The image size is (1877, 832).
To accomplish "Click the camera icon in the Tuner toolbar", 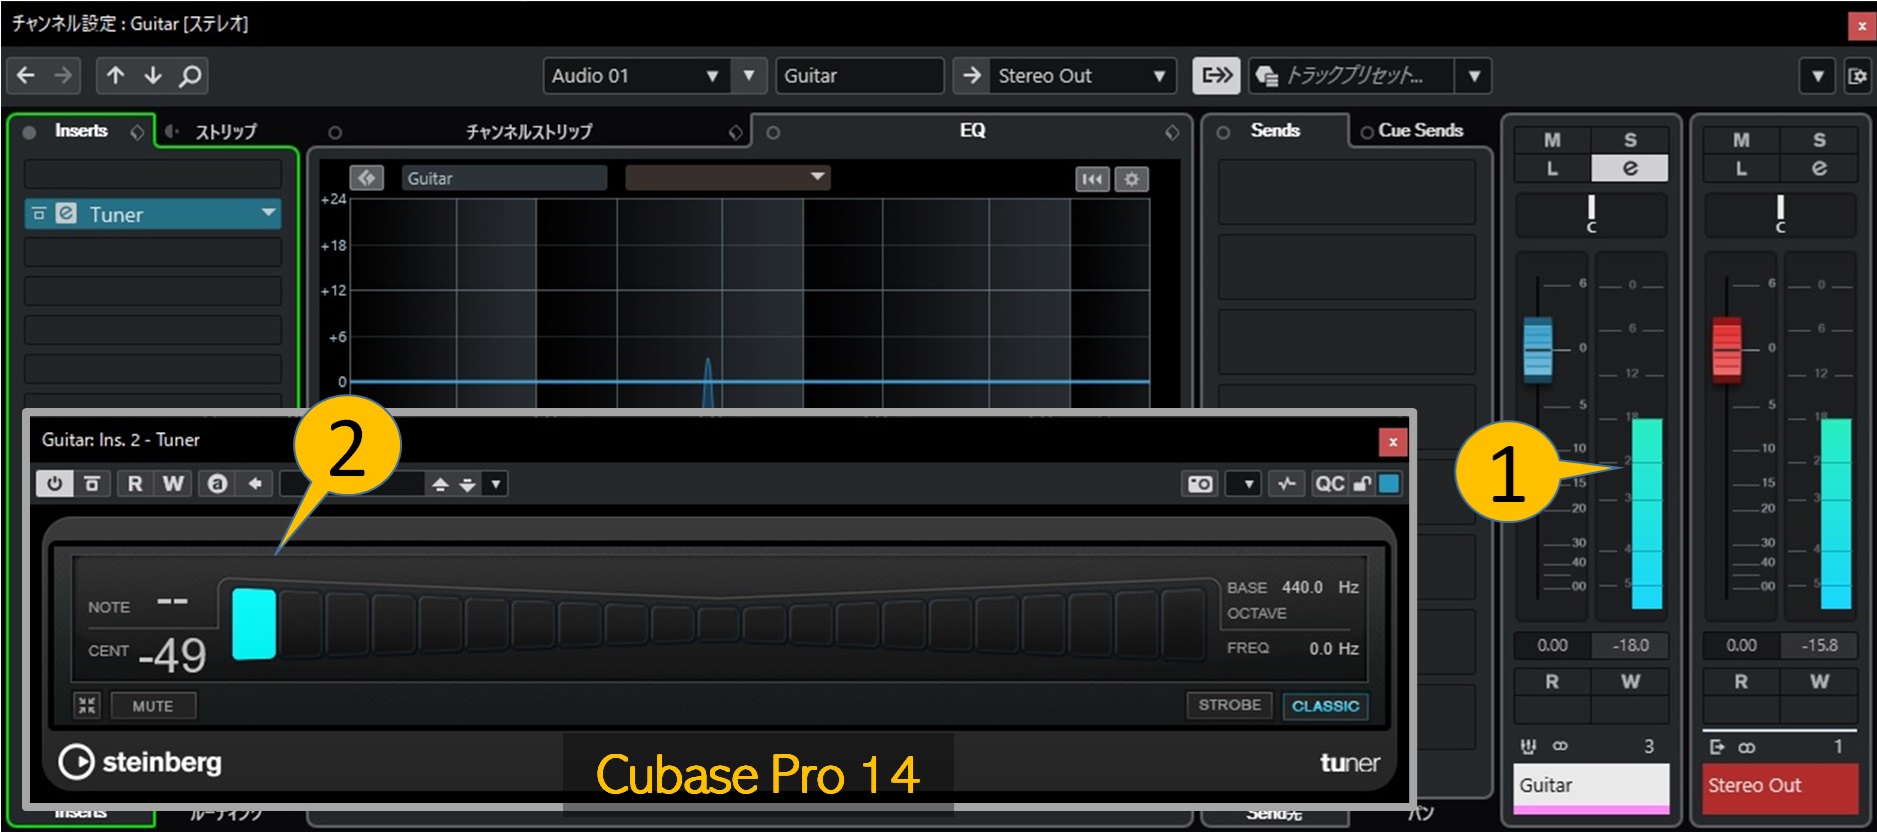I will [1200, 485].
